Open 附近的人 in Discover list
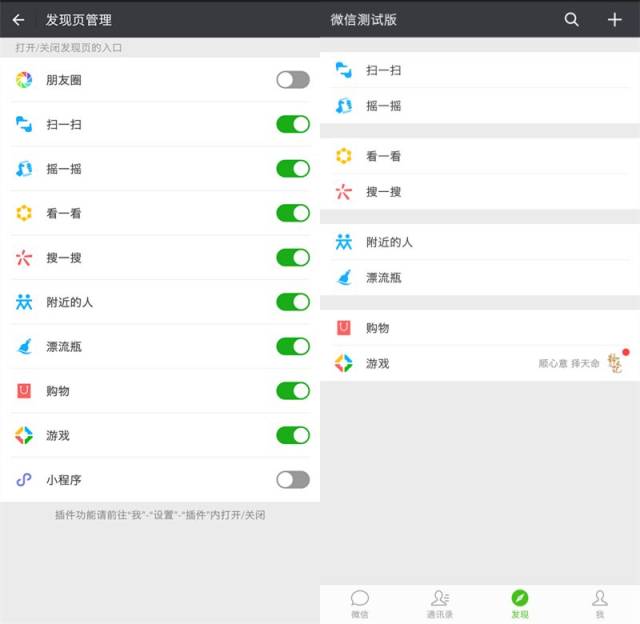This screenshot has width=640, height=624. tap(480, 242)
